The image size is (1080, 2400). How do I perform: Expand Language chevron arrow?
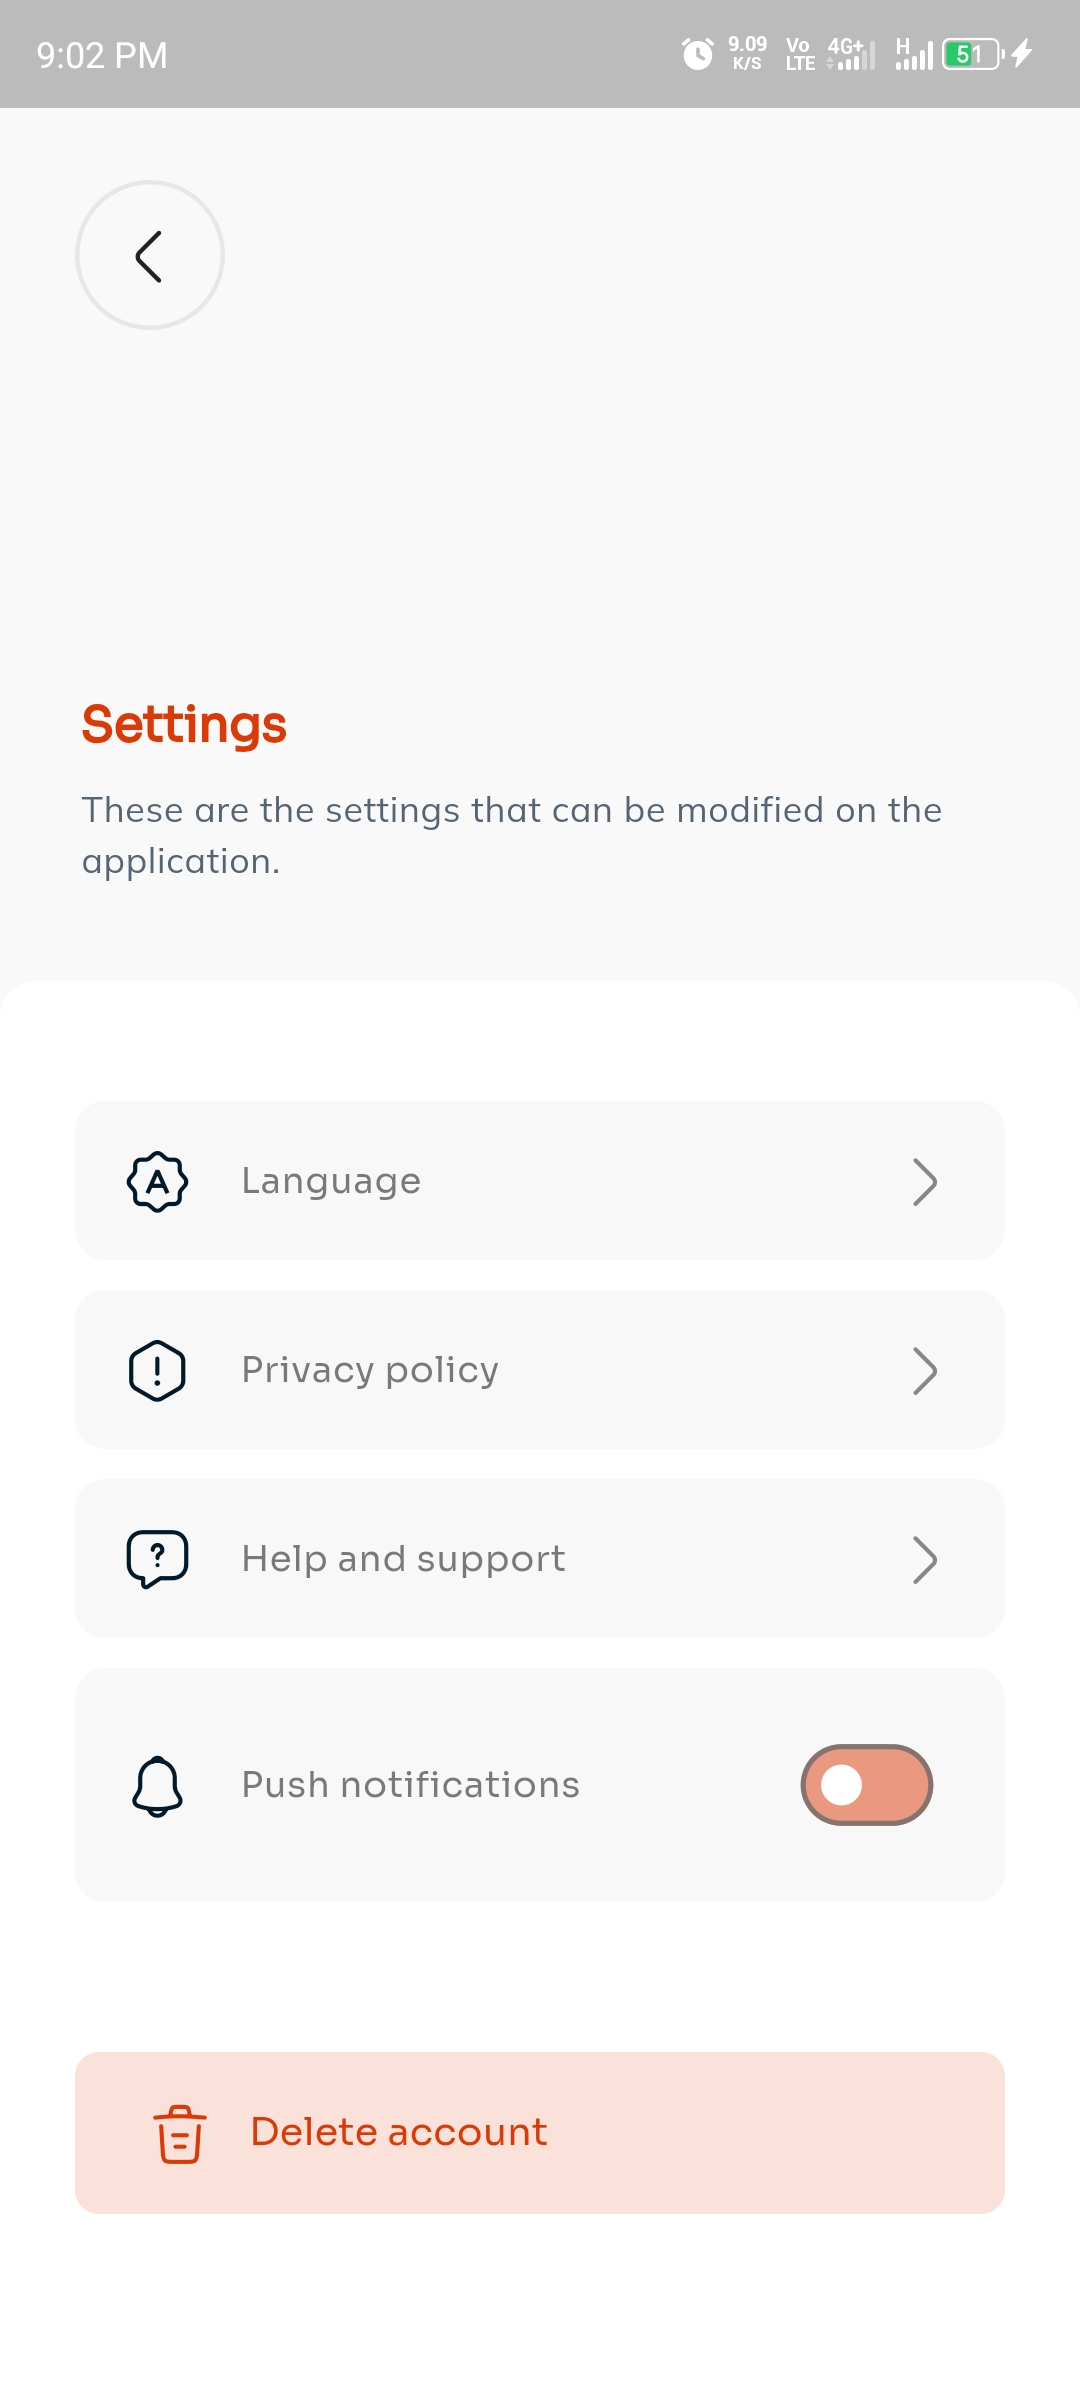tap(924, 1182)
